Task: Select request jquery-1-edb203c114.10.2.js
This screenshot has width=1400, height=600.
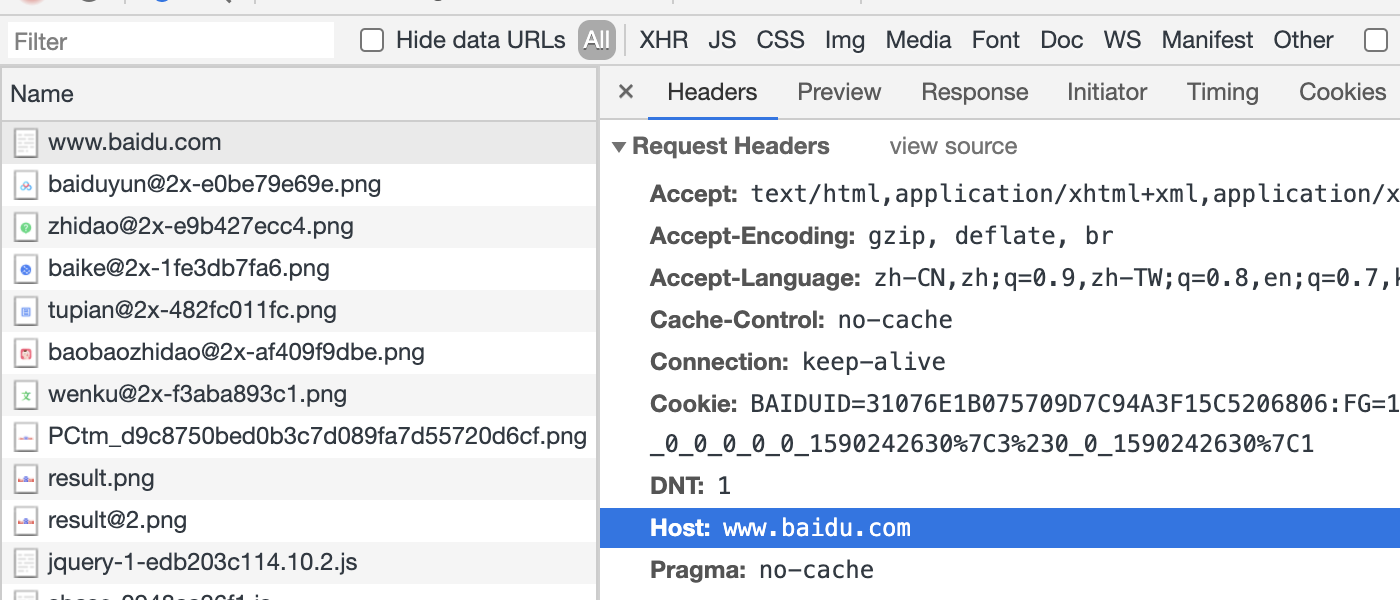Action: click(x=298, y=562)
